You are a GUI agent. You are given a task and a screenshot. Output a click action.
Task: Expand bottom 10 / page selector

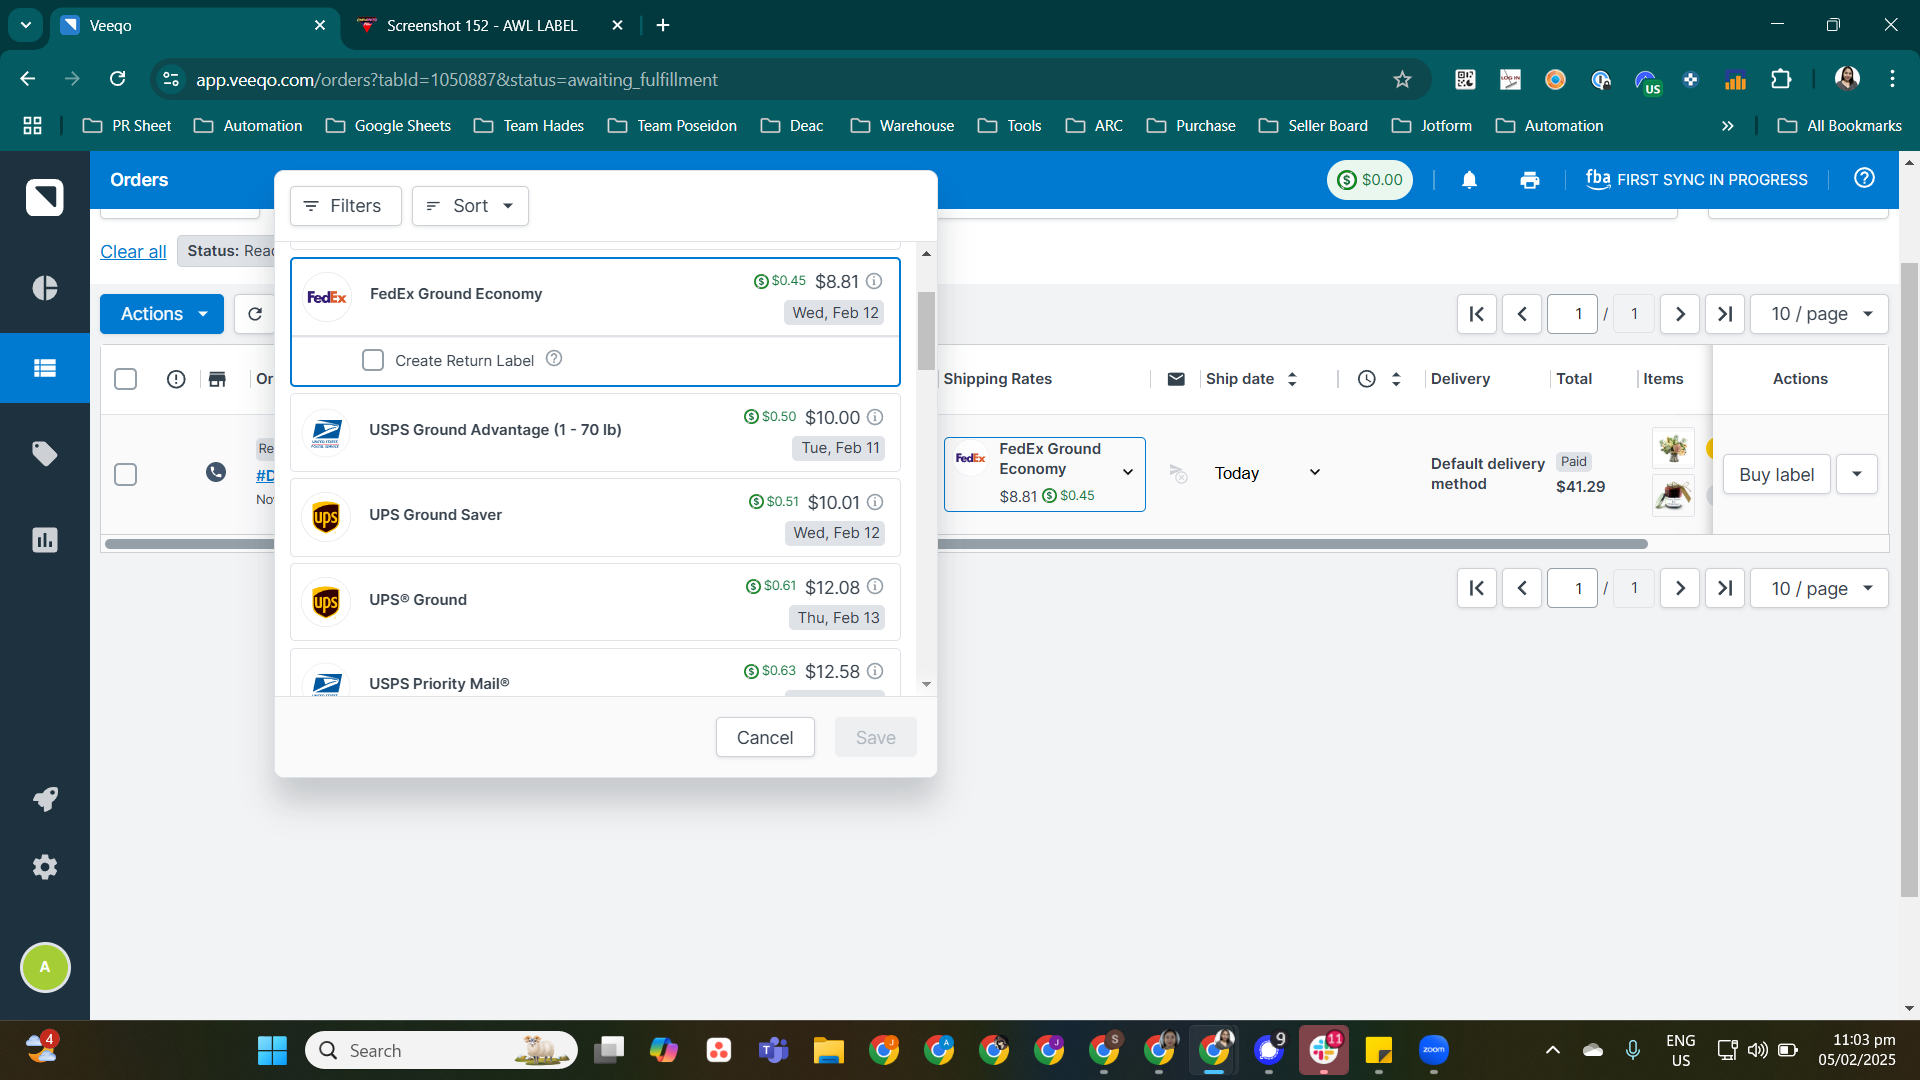click(1820, 588)
